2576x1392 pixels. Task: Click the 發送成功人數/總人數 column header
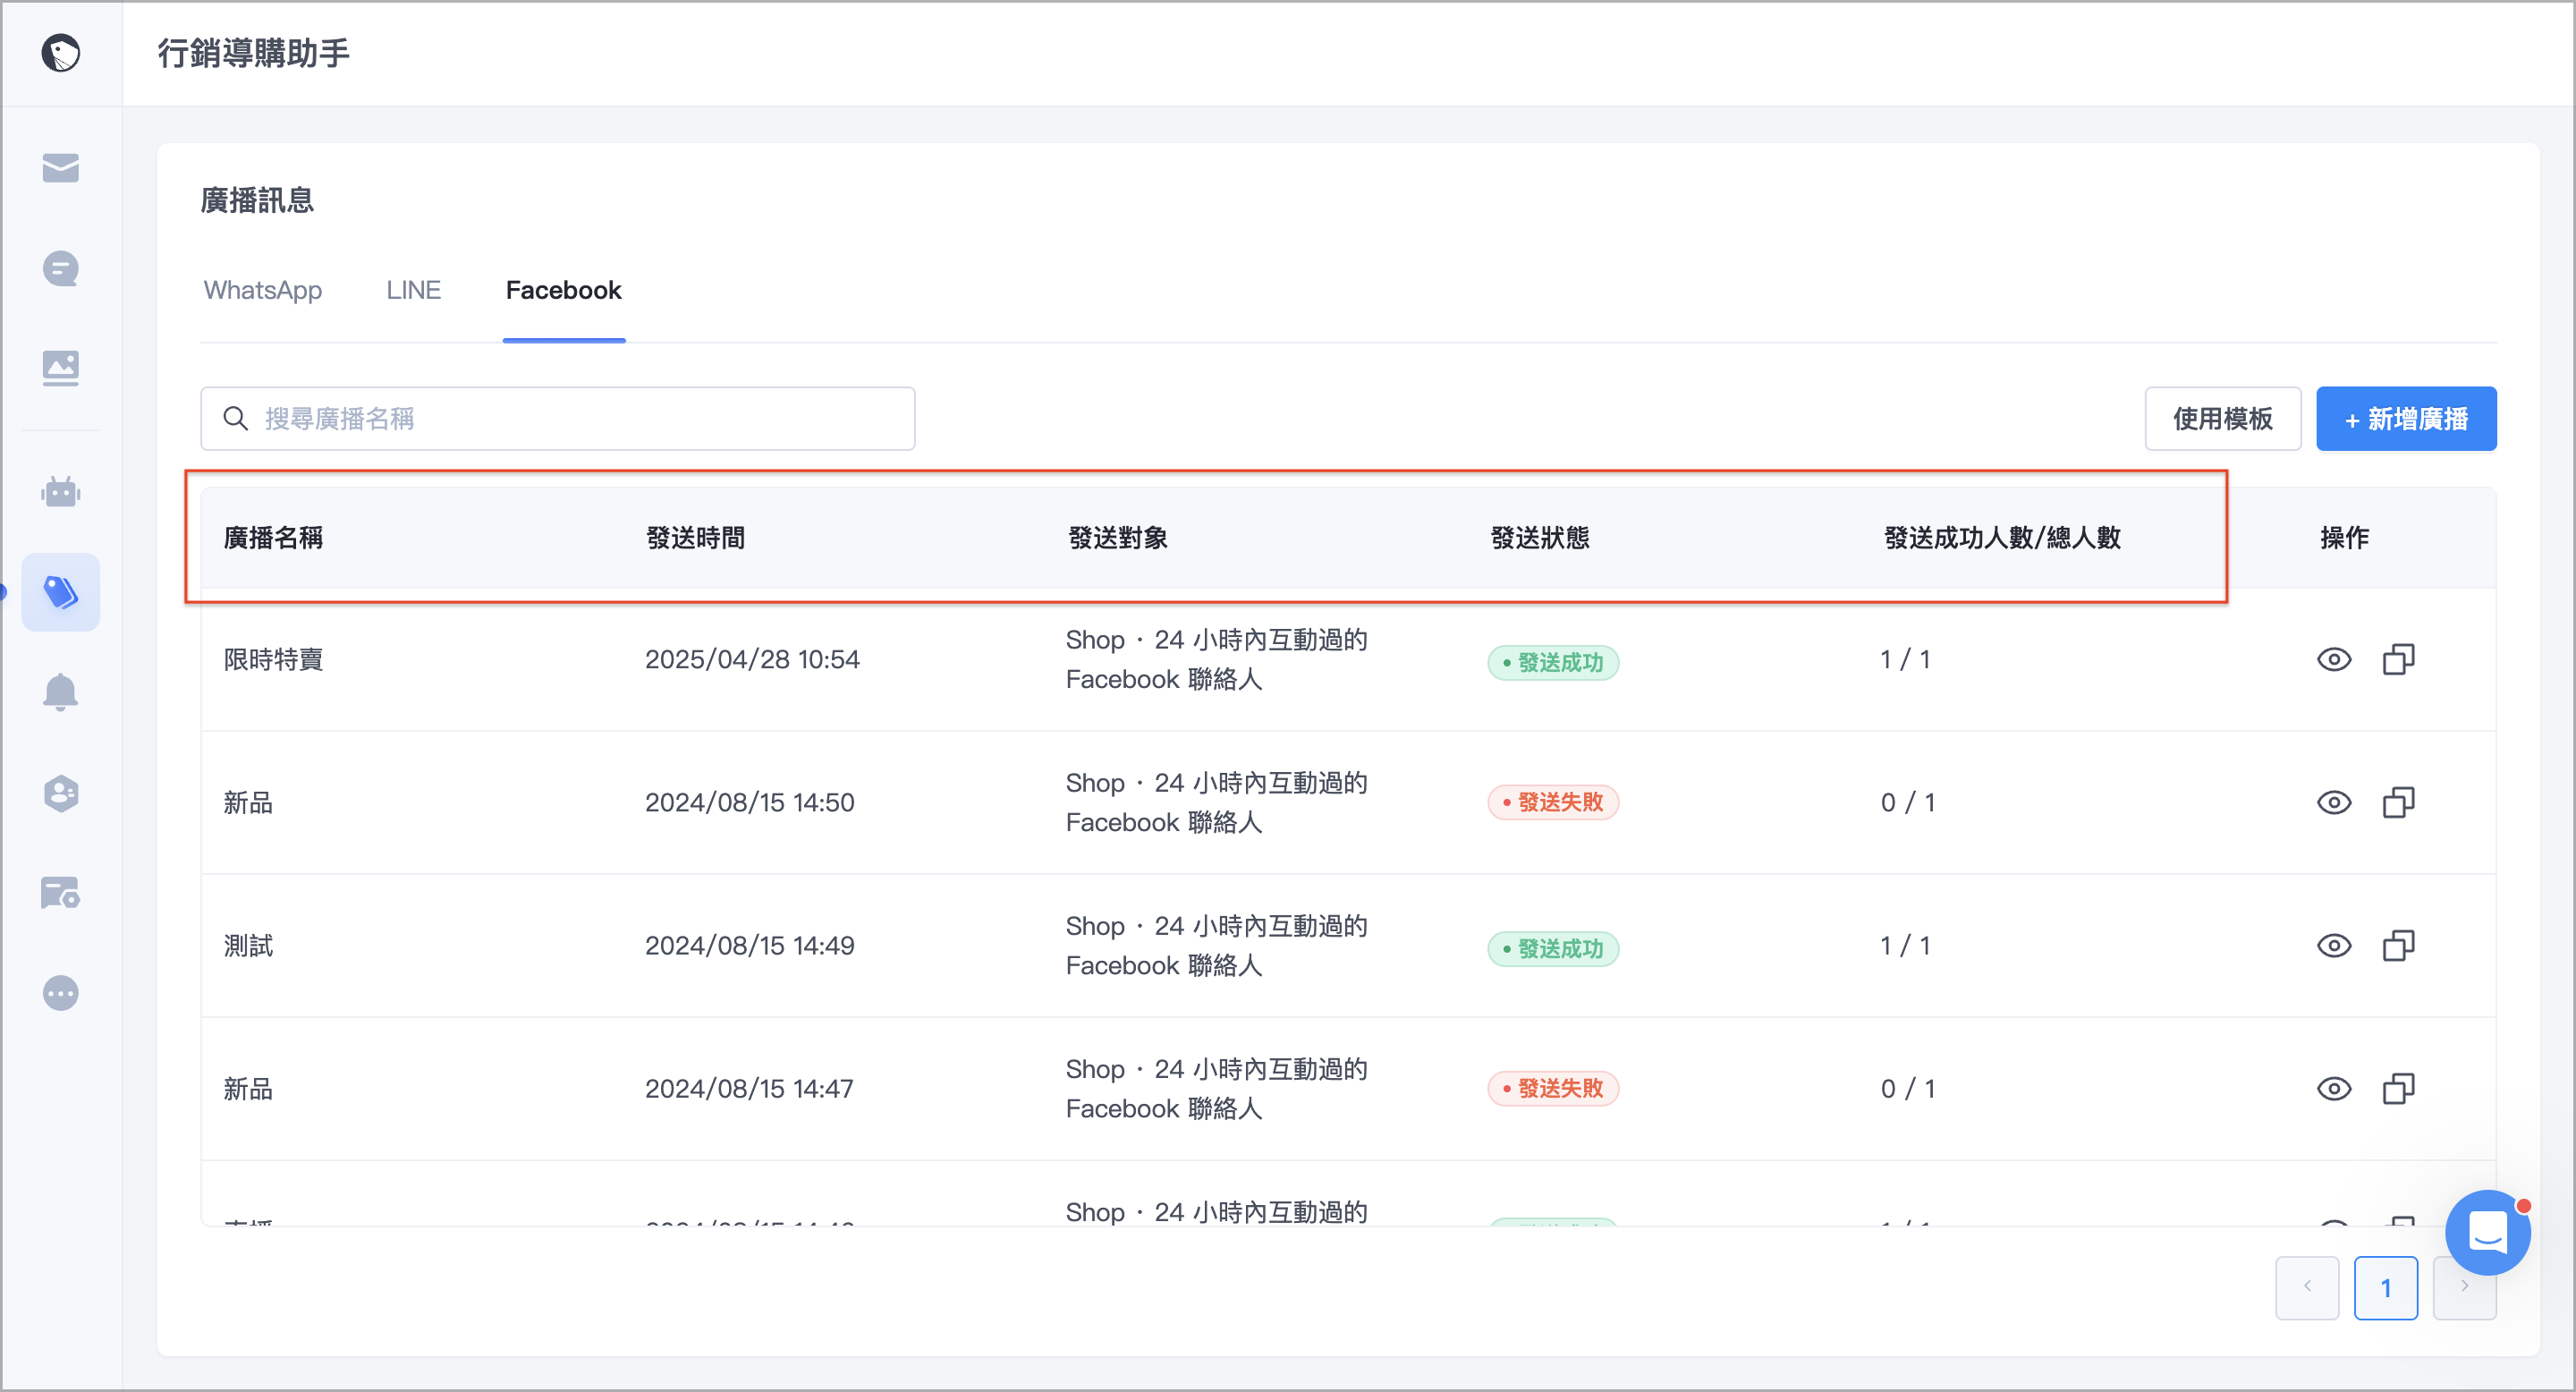[2003, 538]
